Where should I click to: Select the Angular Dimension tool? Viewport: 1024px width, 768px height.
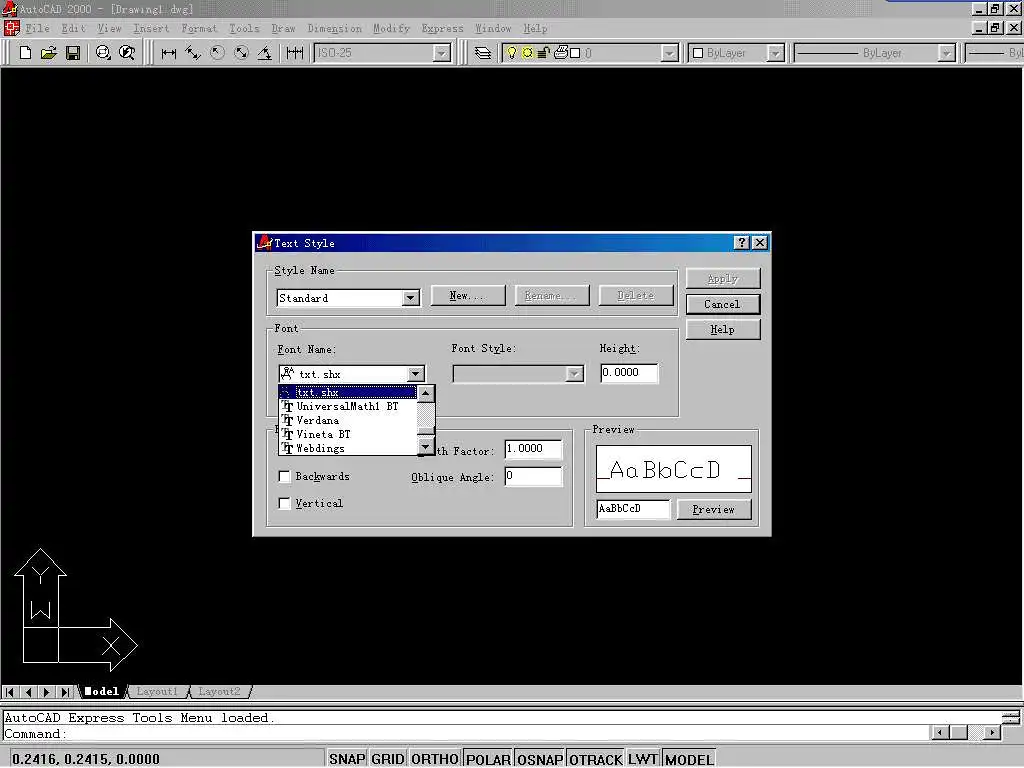(264, 54)
